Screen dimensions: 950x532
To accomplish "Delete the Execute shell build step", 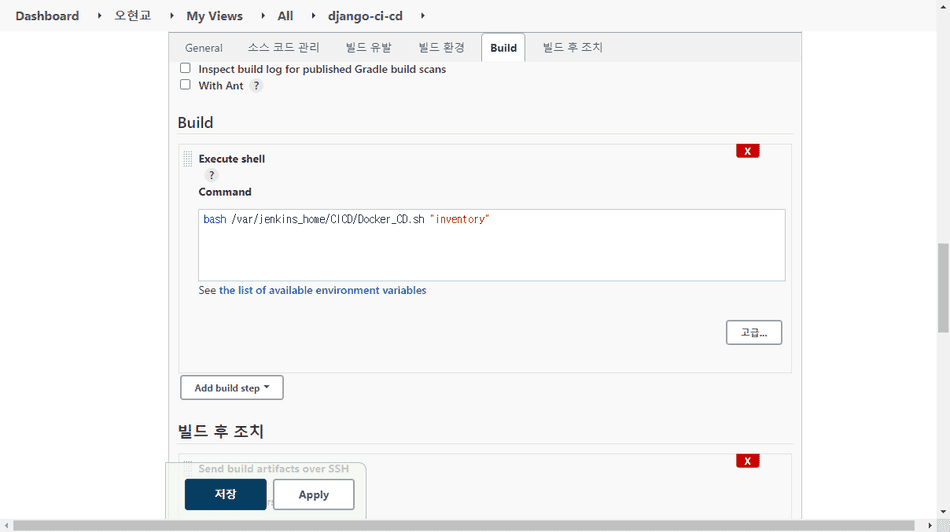I will pyautogui.click(x=748, y=151).
